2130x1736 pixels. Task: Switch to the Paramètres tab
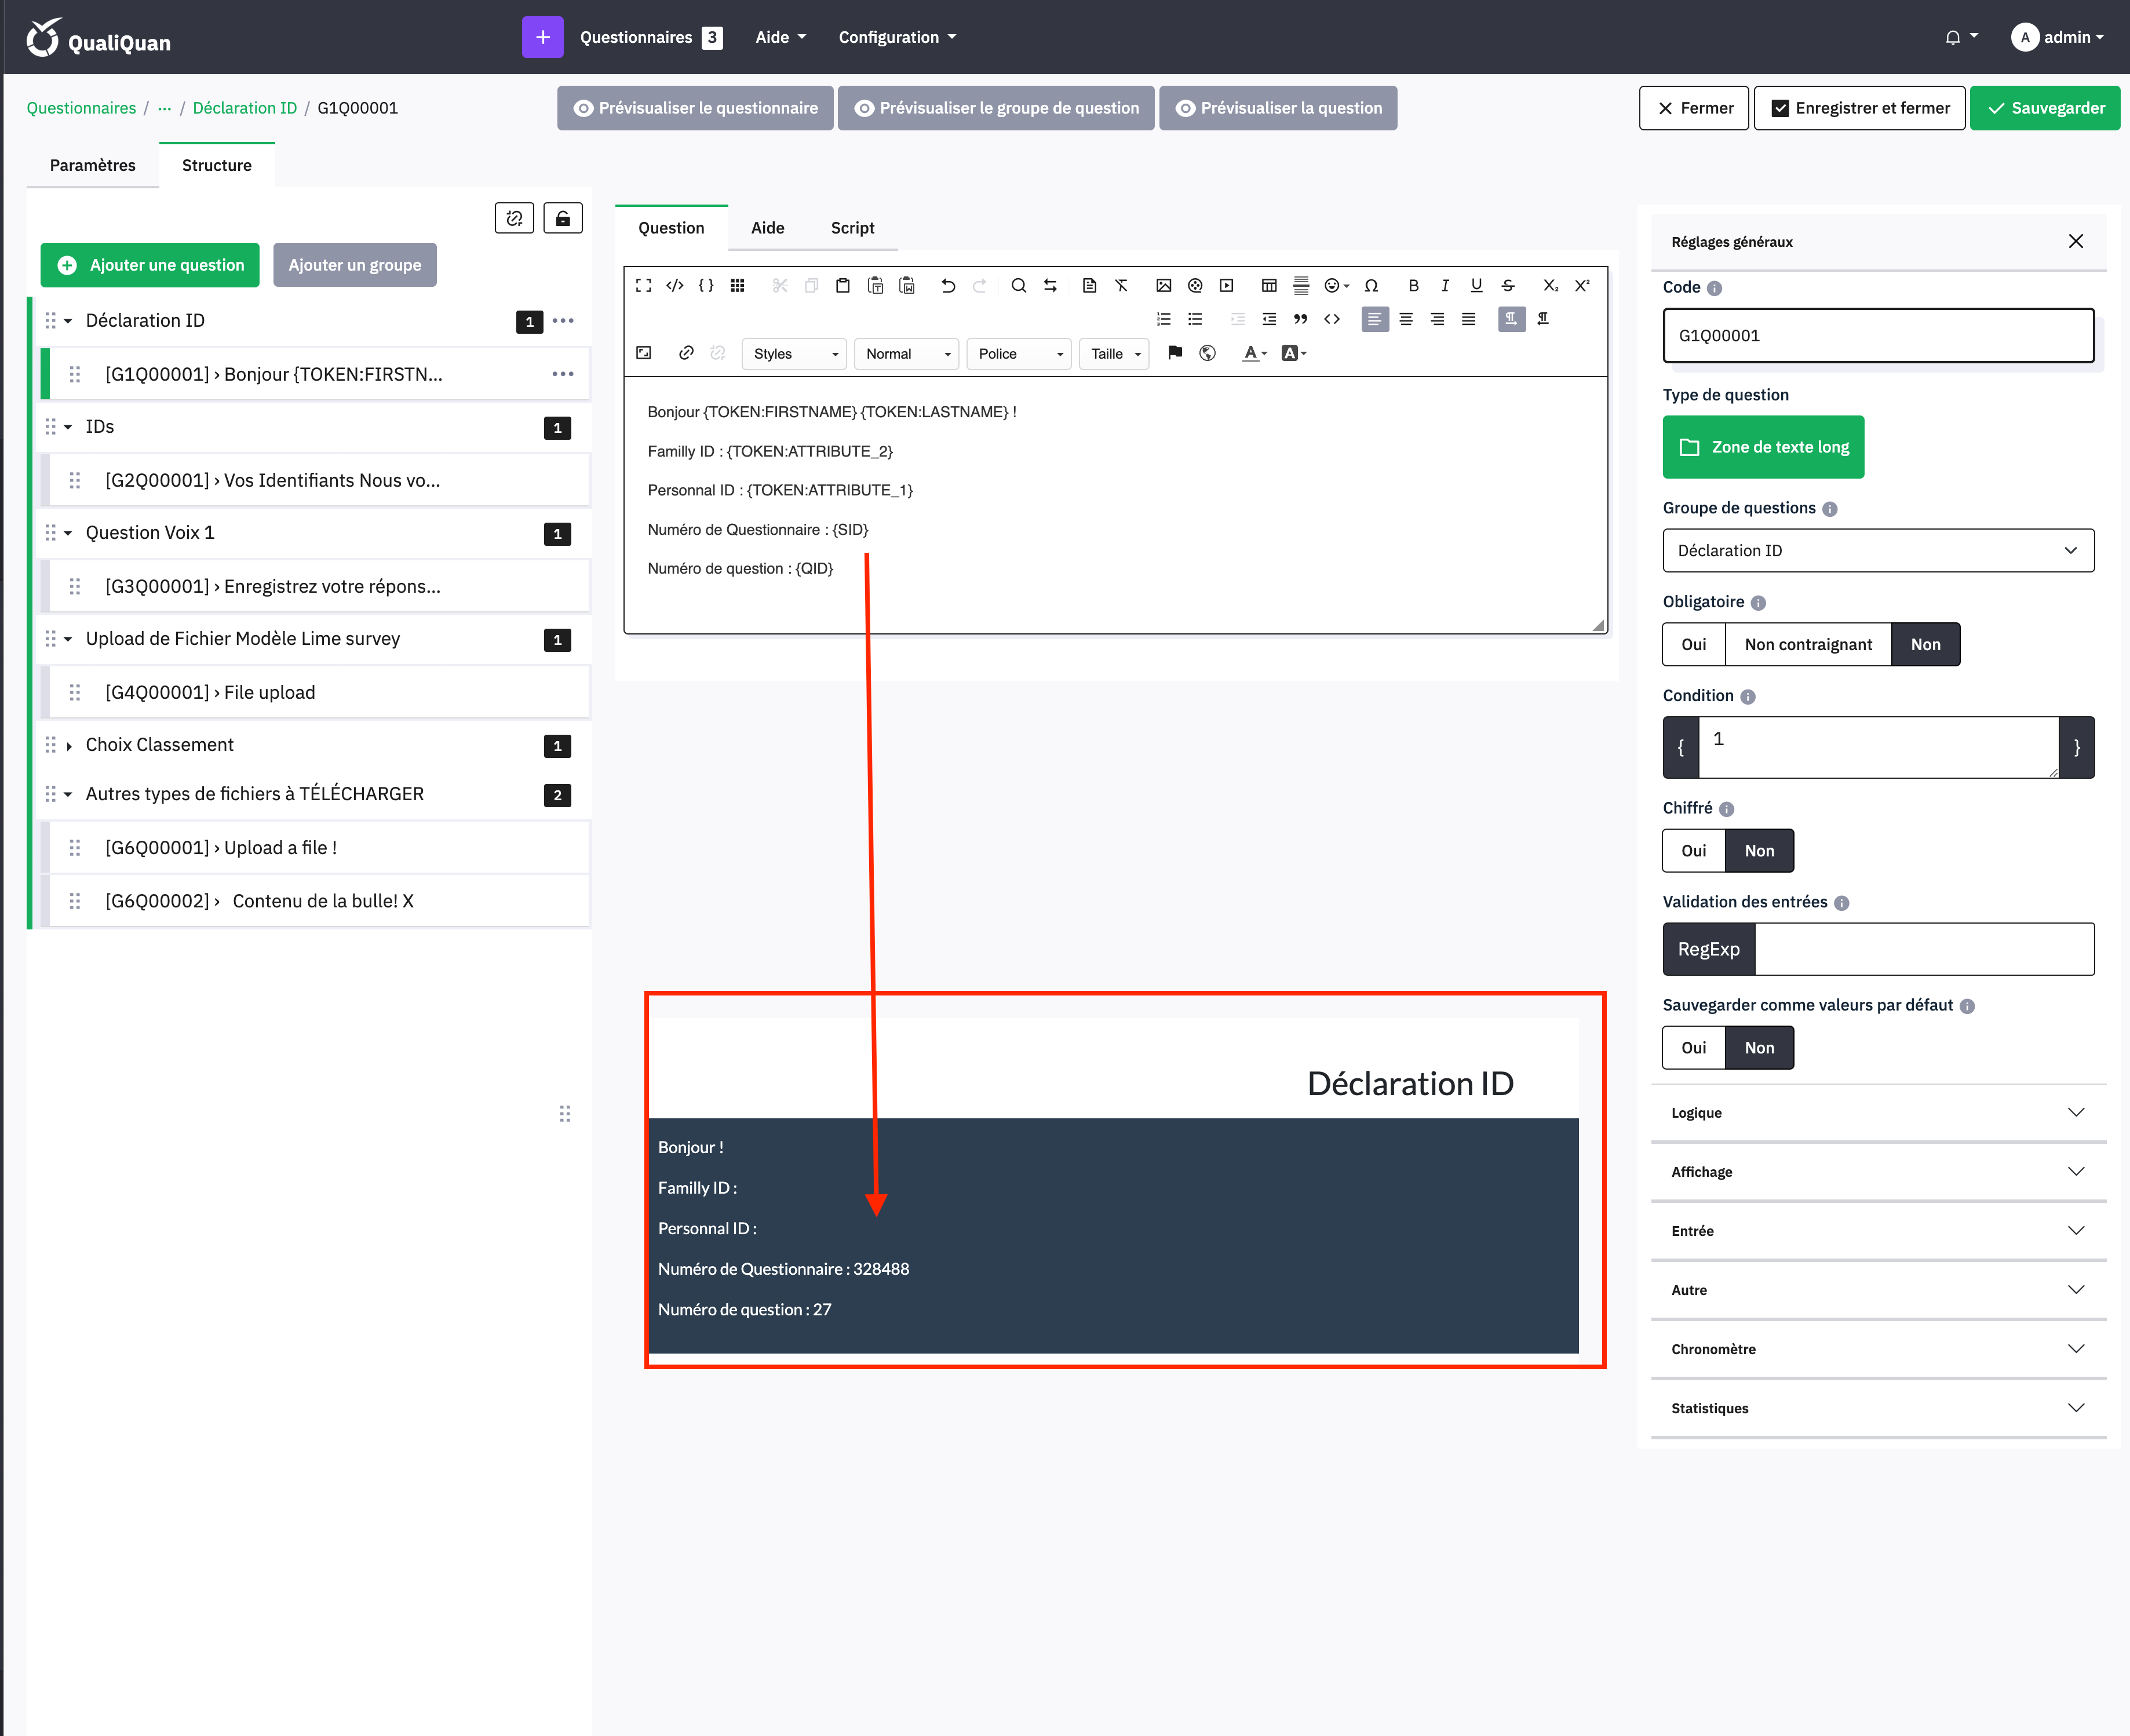point(92,165)
